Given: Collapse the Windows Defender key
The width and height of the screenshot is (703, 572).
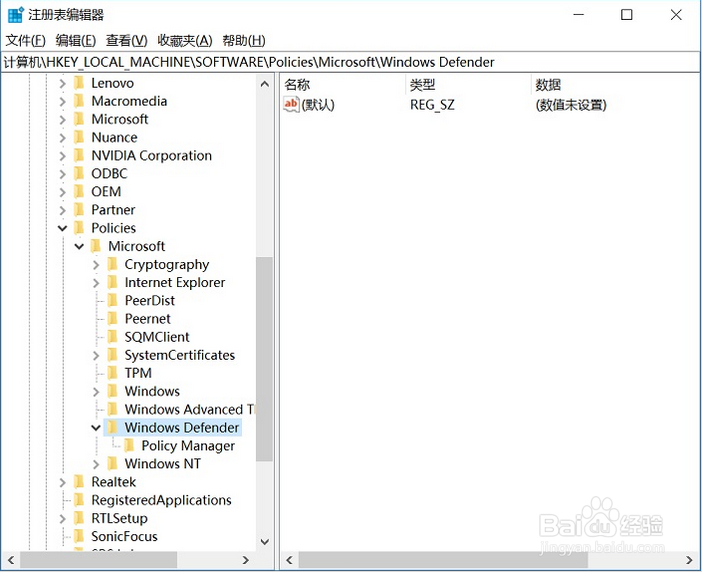Looking at the screenshot, I should (96, 428).
